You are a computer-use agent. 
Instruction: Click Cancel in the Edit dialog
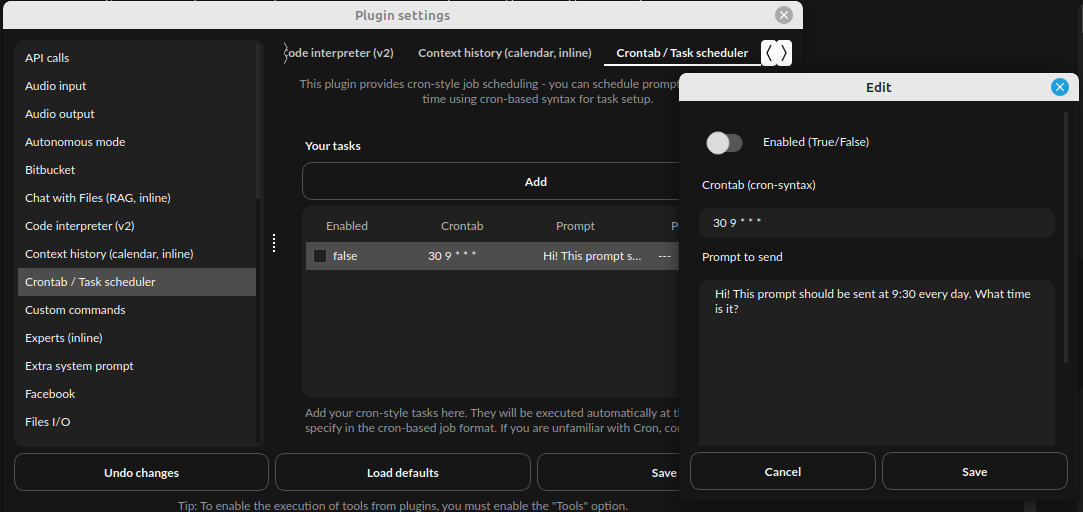(783, 471)
